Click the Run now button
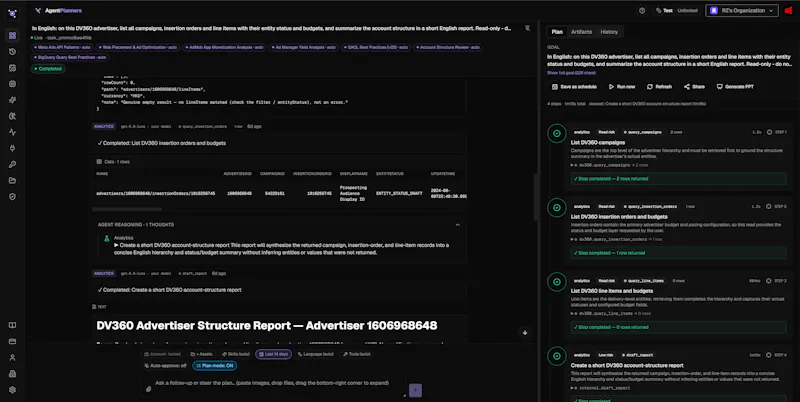The width and height of the screenshot is (800, 402). 622,87
